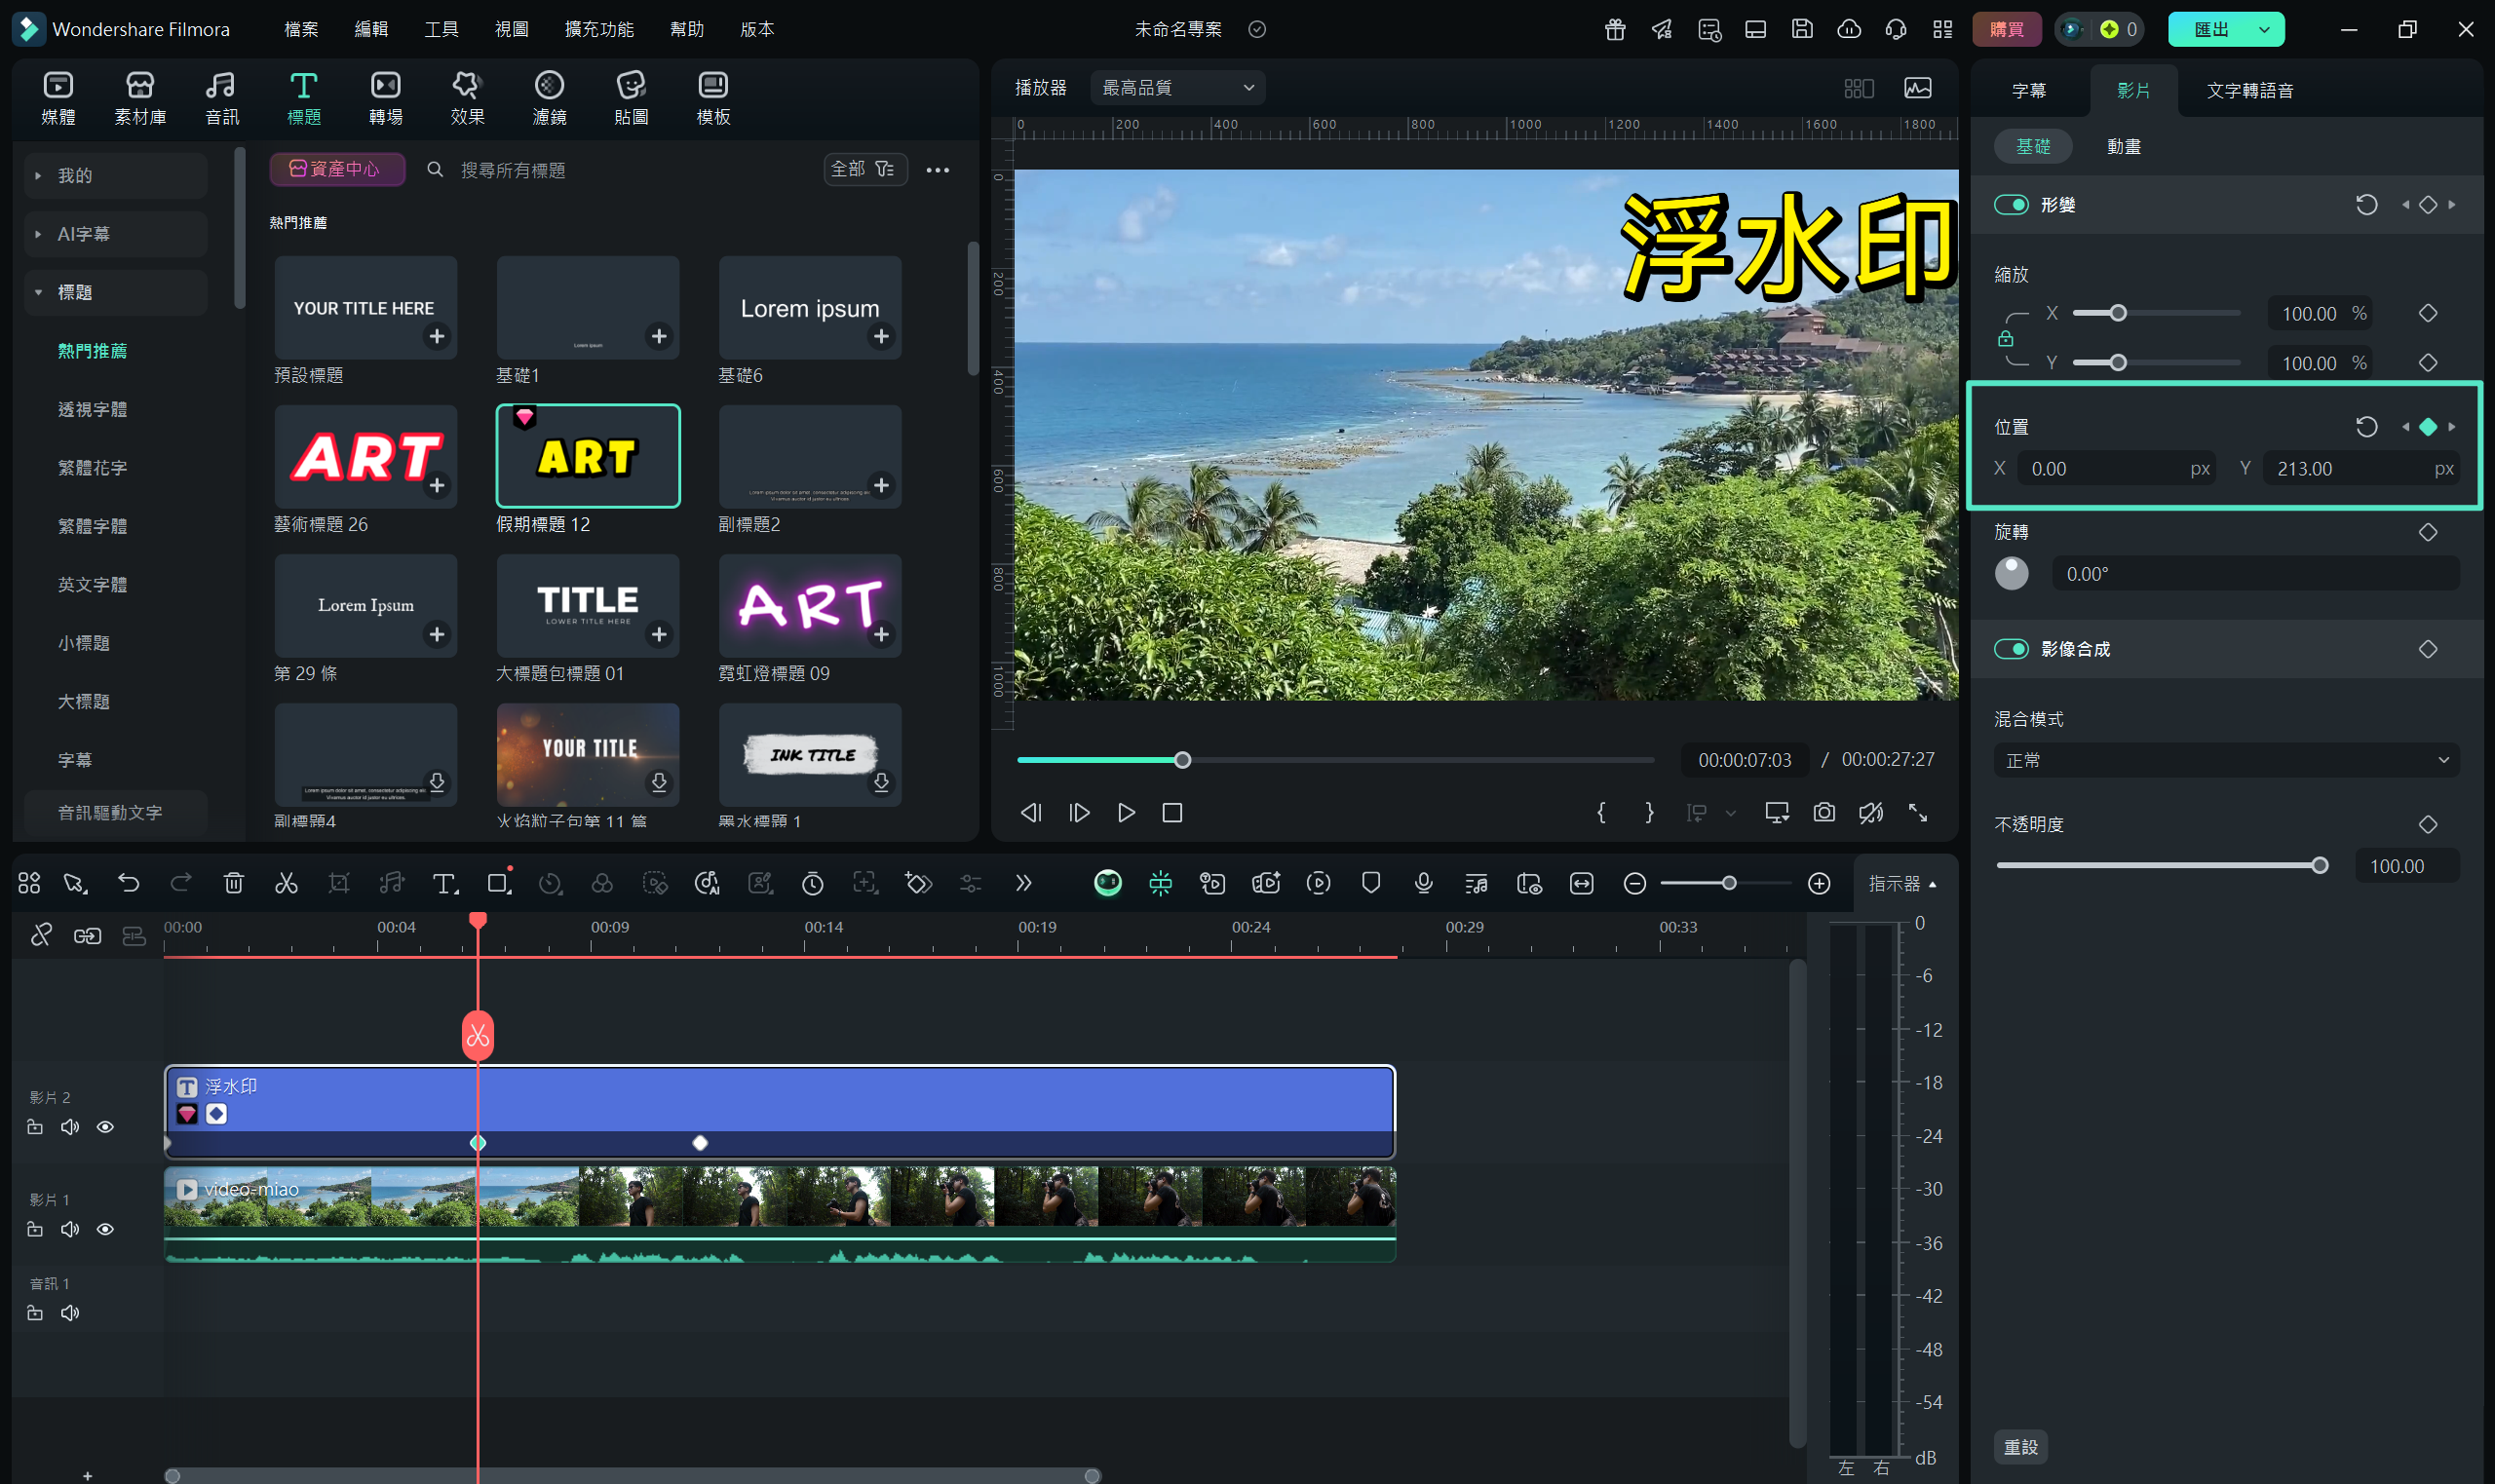Screen dimensions: 2495x1484
Task: Open the voiceover recording microphone tool
Action: tap(1422, 883)
